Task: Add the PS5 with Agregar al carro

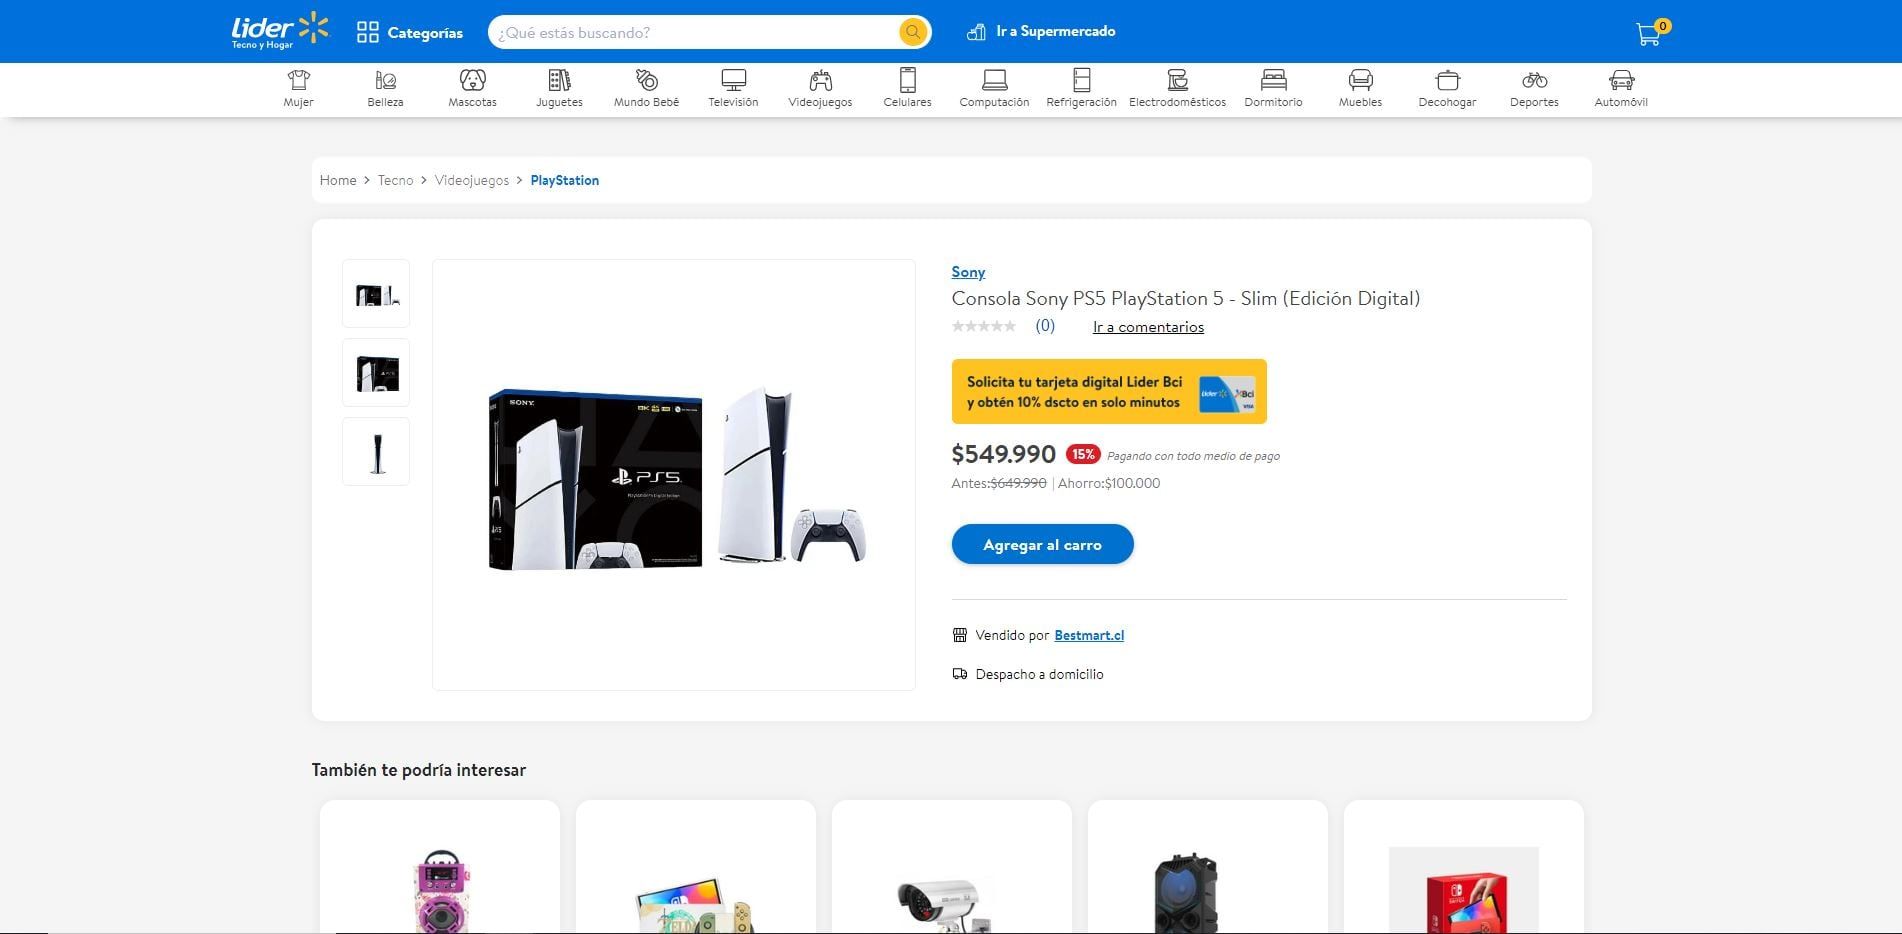Action: coord(1042,544)
